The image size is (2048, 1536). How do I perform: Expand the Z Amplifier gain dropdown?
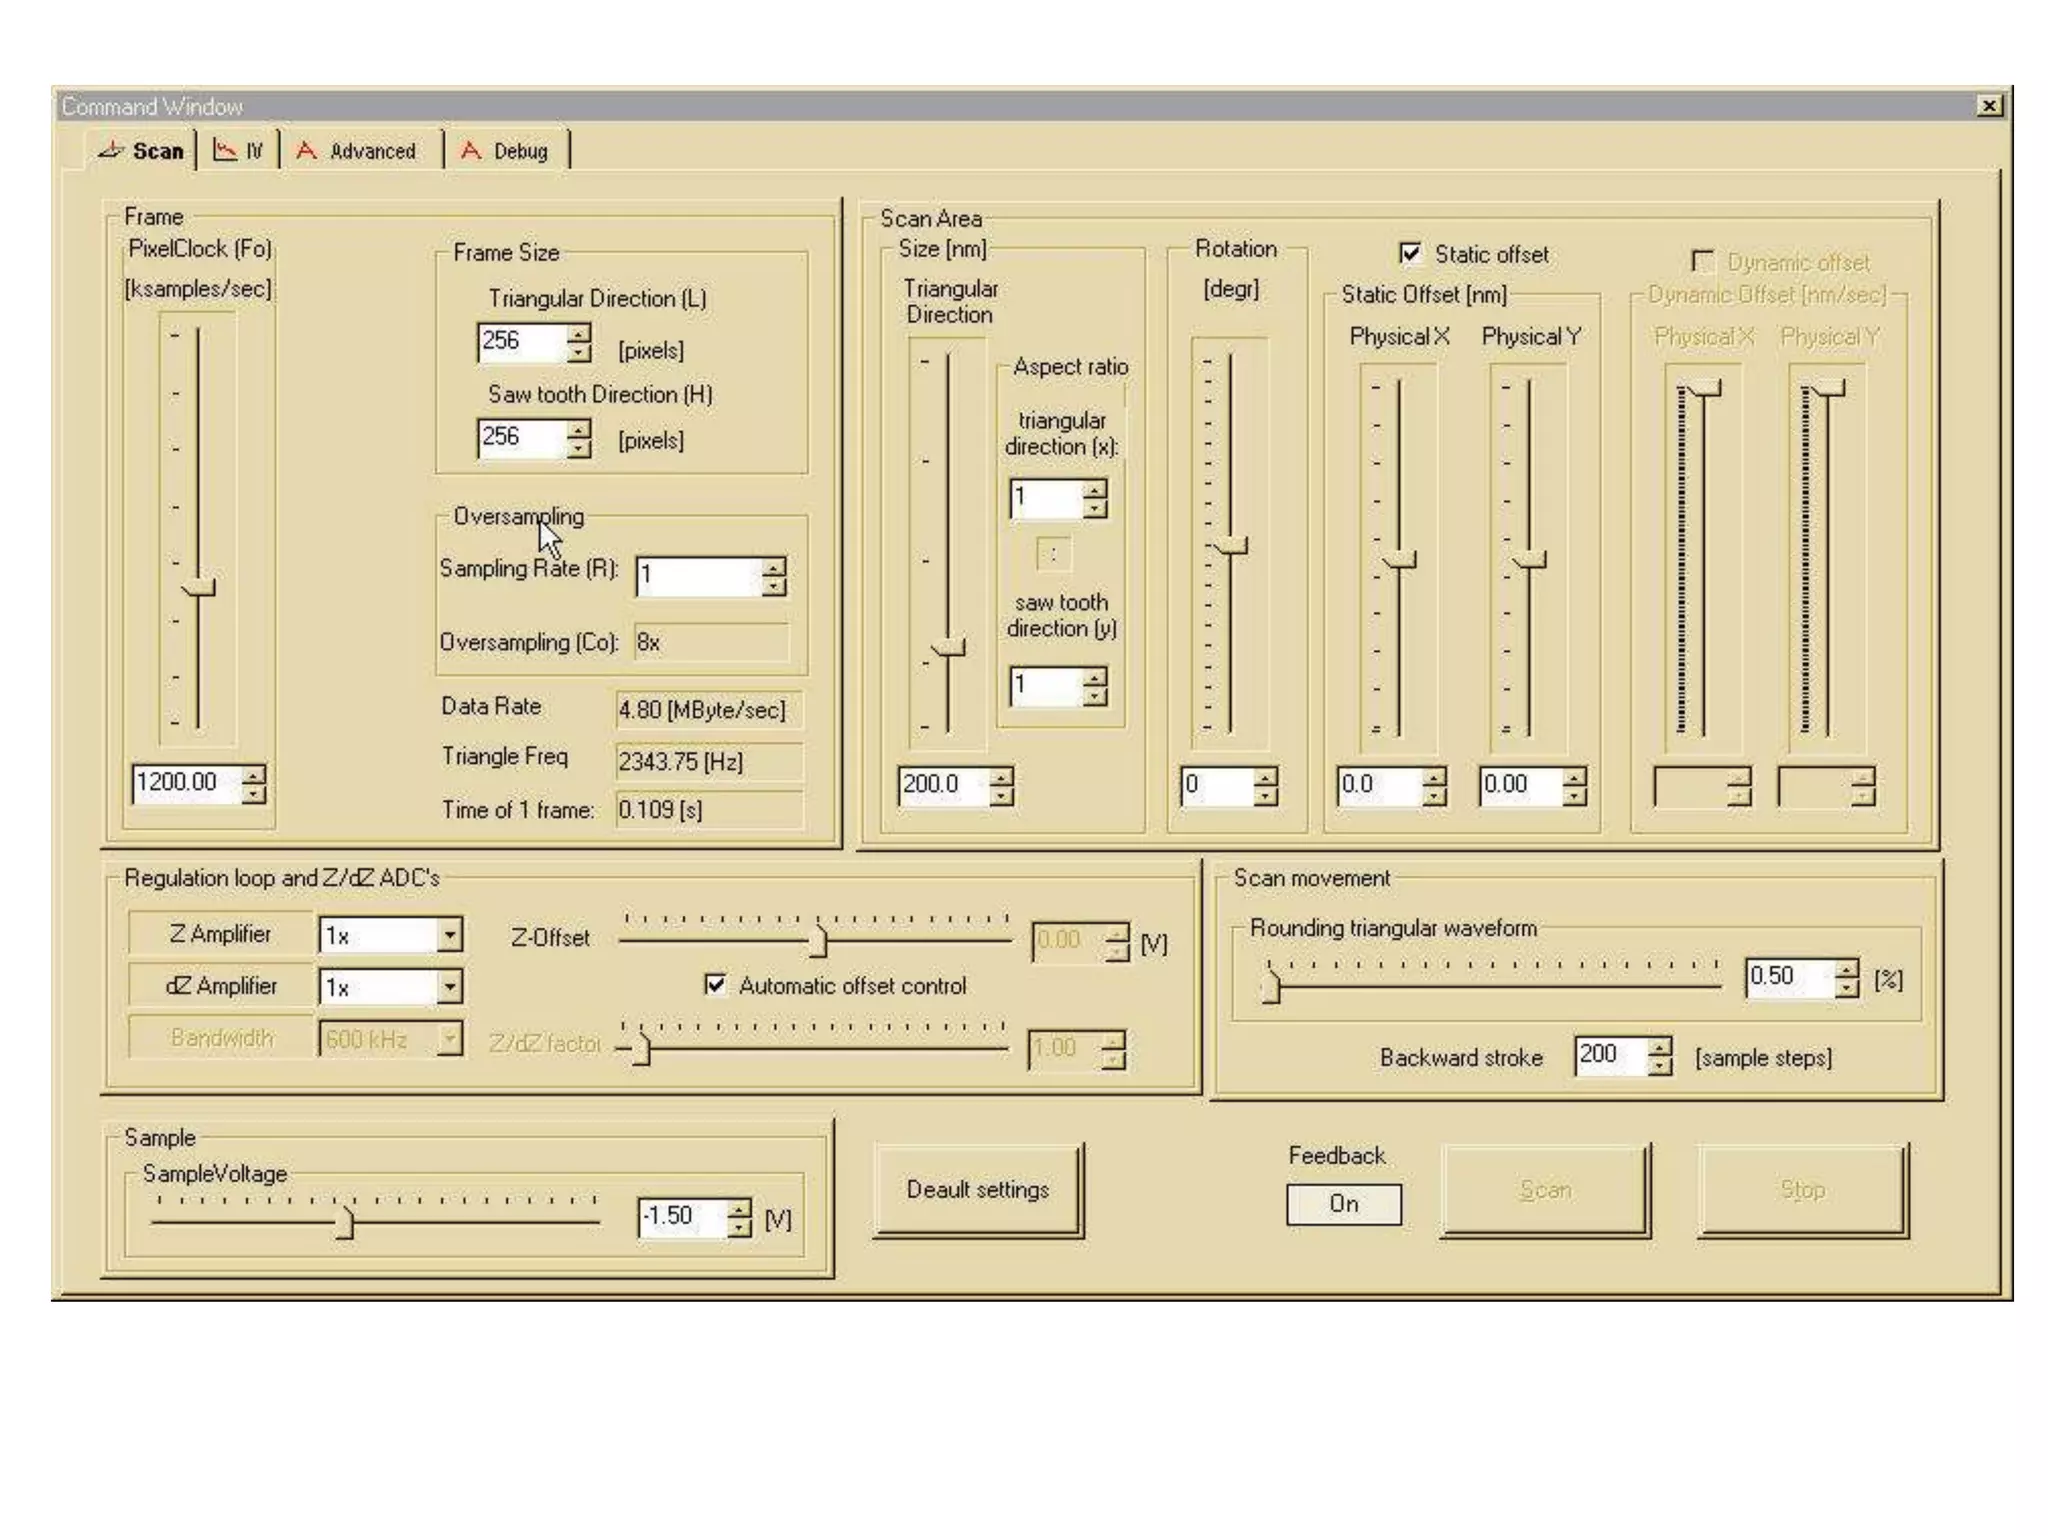coord(450,936)
